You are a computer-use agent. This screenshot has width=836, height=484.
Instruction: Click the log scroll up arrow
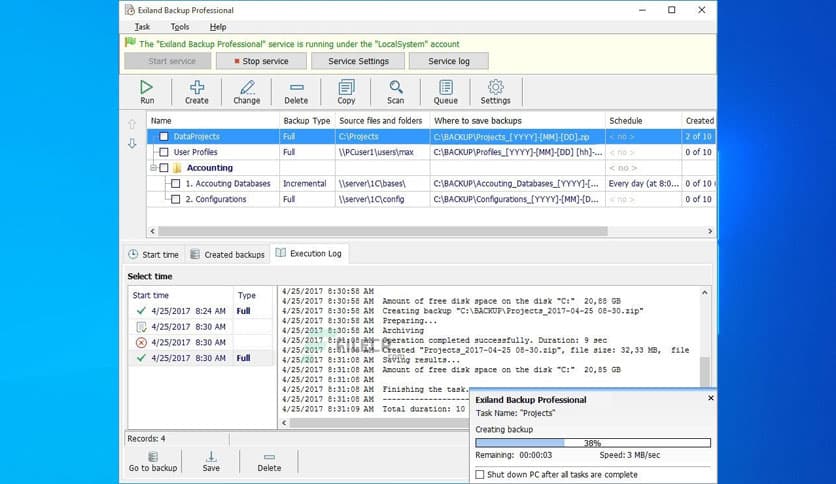click(705, 293)
